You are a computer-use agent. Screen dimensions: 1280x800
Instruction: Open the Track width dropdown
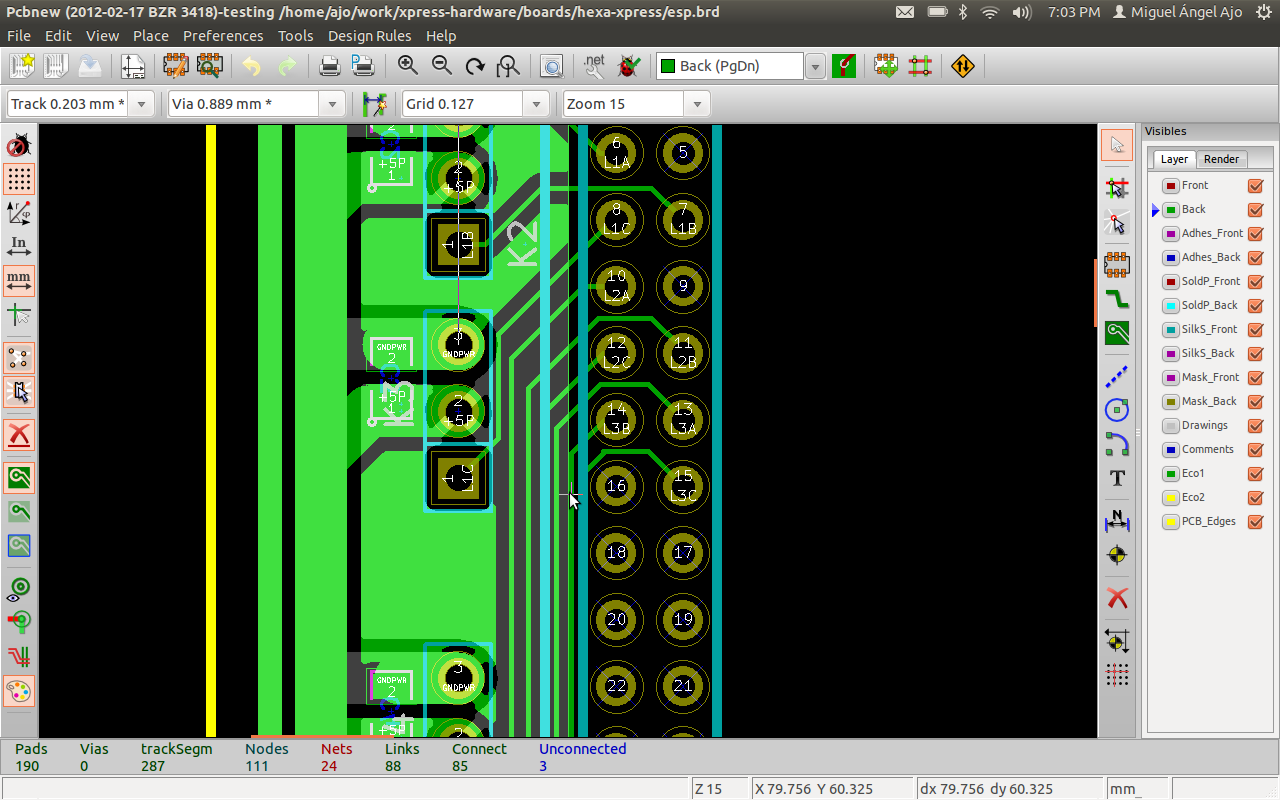tap(141, 104)
